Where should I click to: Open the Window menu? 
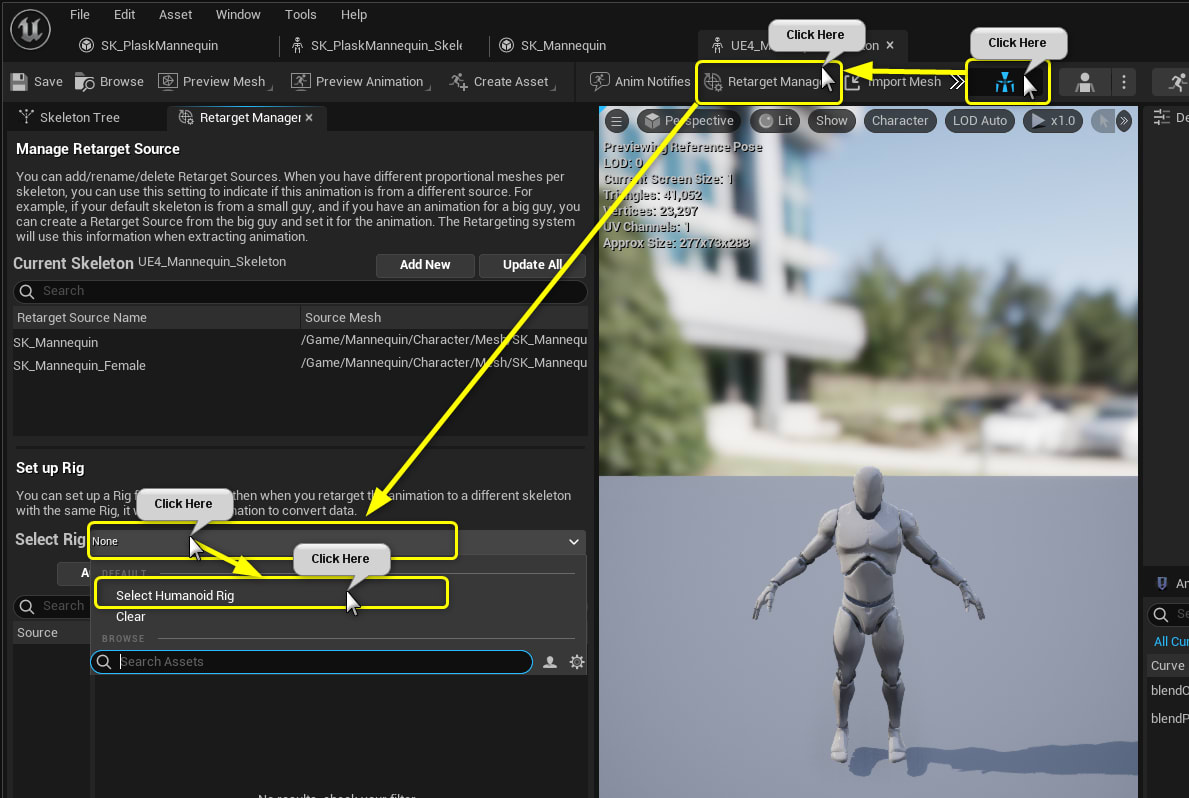pos(238,14)
